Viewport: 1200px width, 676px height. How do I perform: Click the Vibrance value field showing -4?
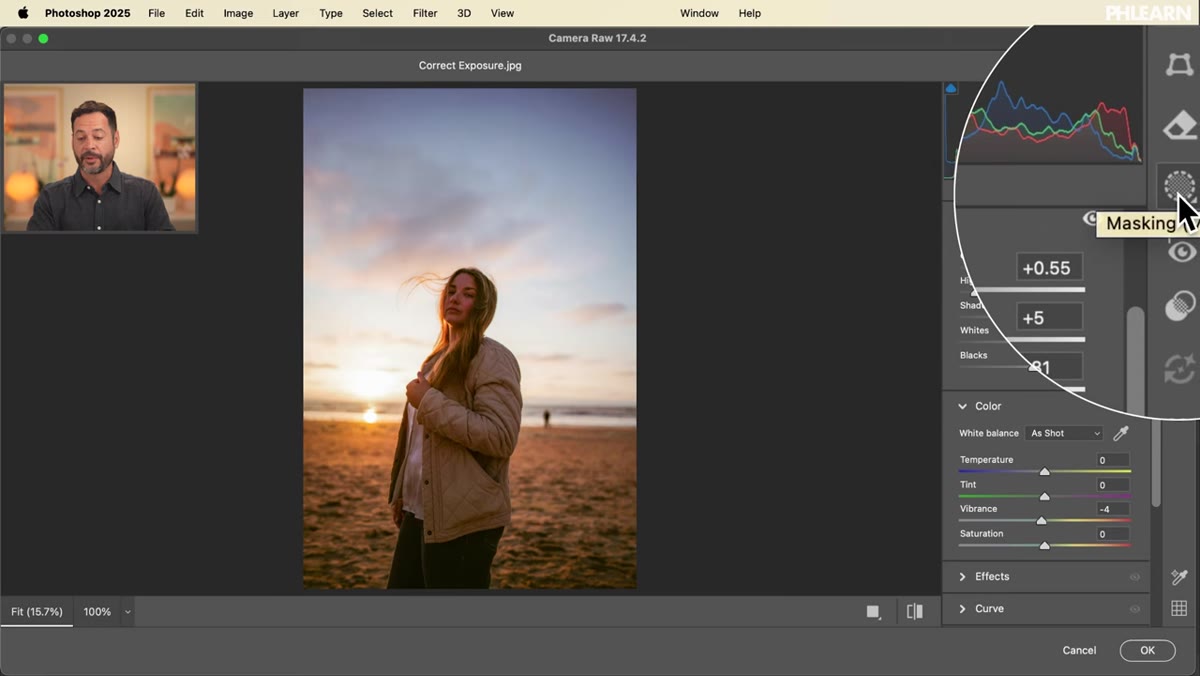(1112, 509)
